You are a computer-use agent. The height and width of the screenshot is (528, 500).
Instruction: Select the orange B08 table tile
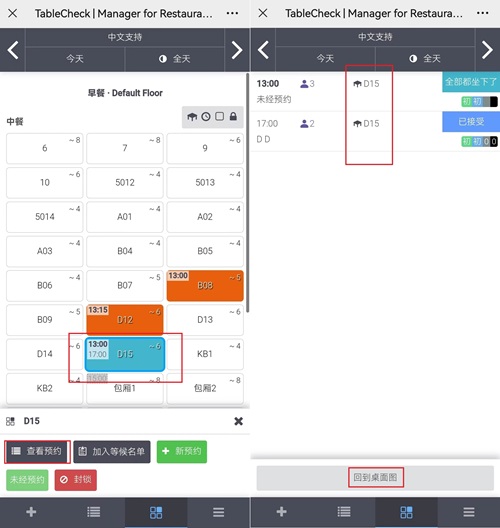coord(205,286)
